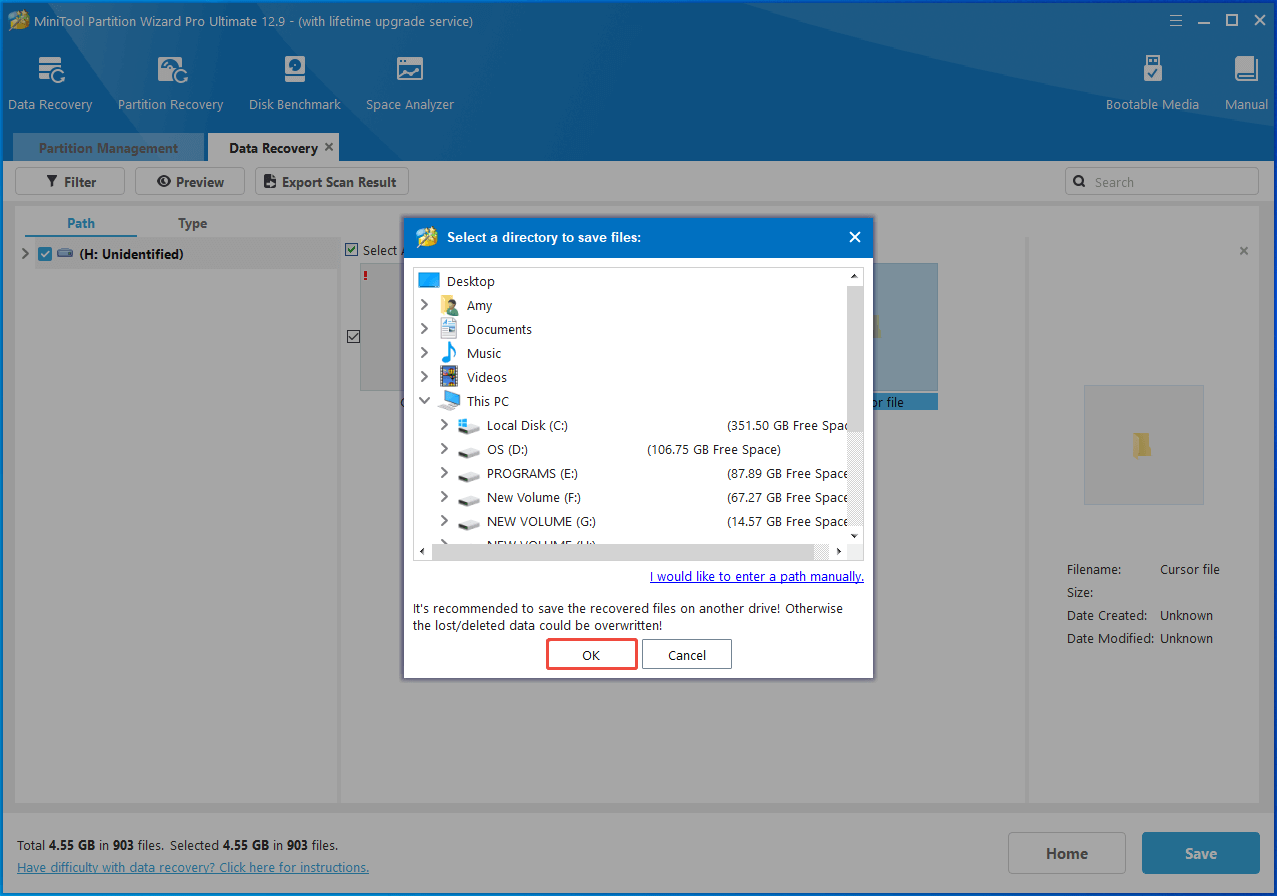Viewport: 1277px width, 896px height.
Task: Click the Desktop folder icon in dialog
Action: [x=429, y=281]
